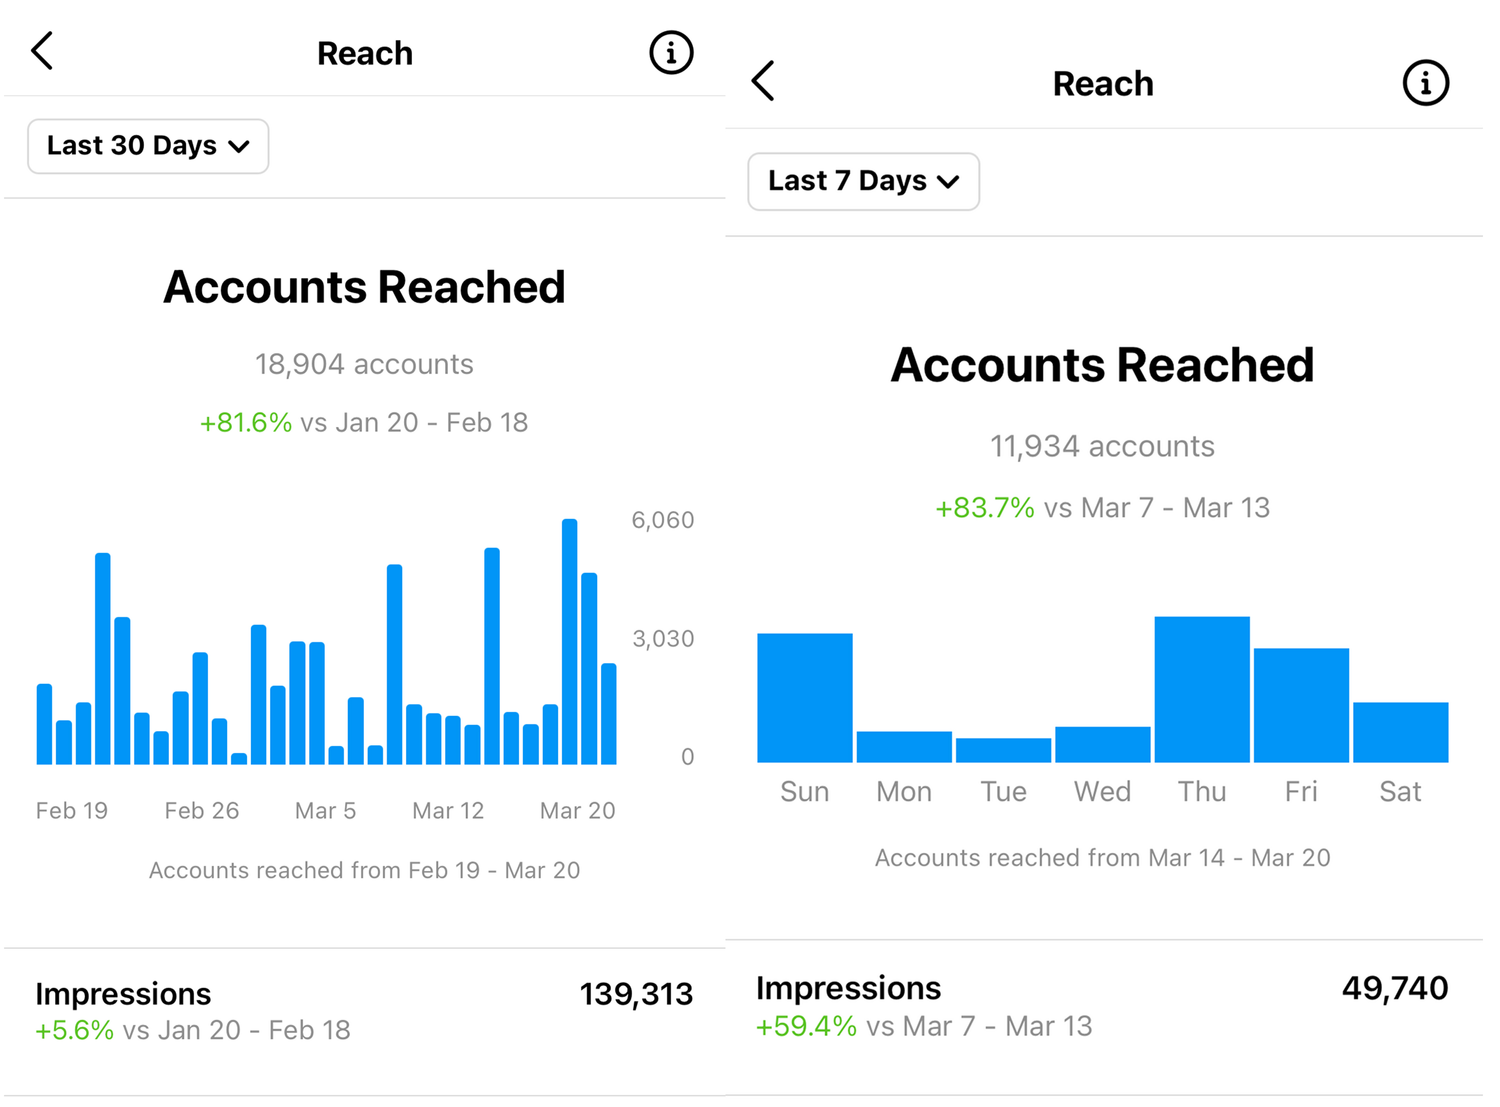Tap the 11,934 accounts total

coord(1102,446)
